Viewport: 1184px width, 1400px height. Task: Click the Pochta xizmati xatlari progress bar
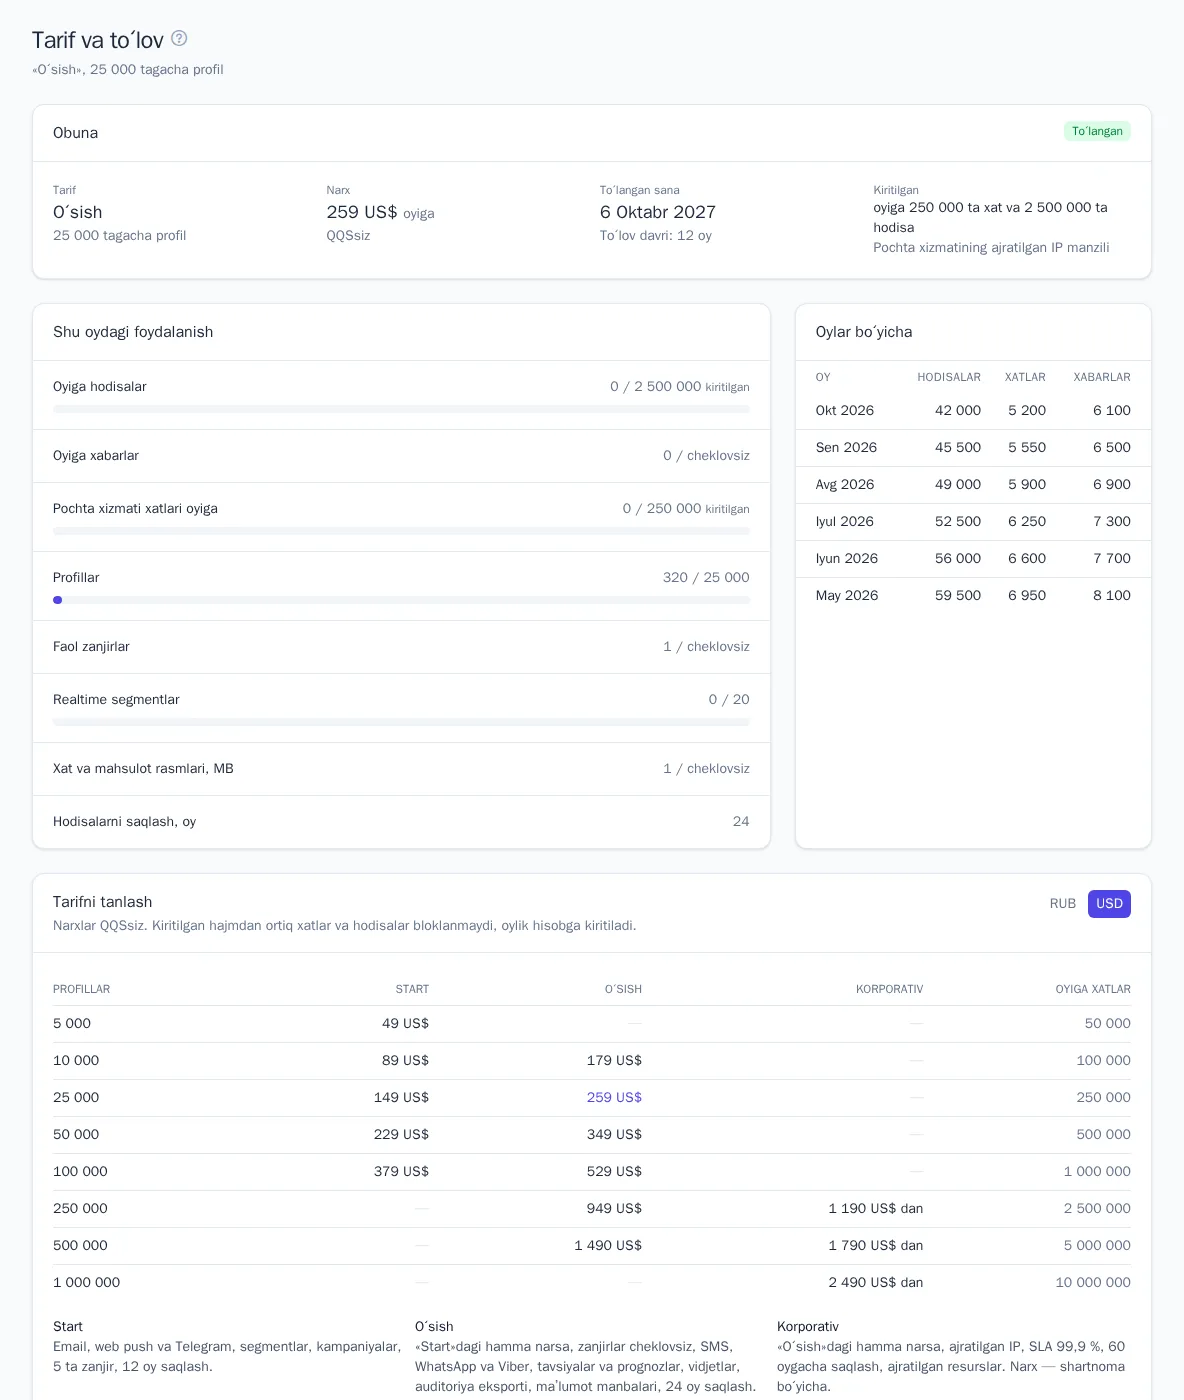tap(401, 531)
